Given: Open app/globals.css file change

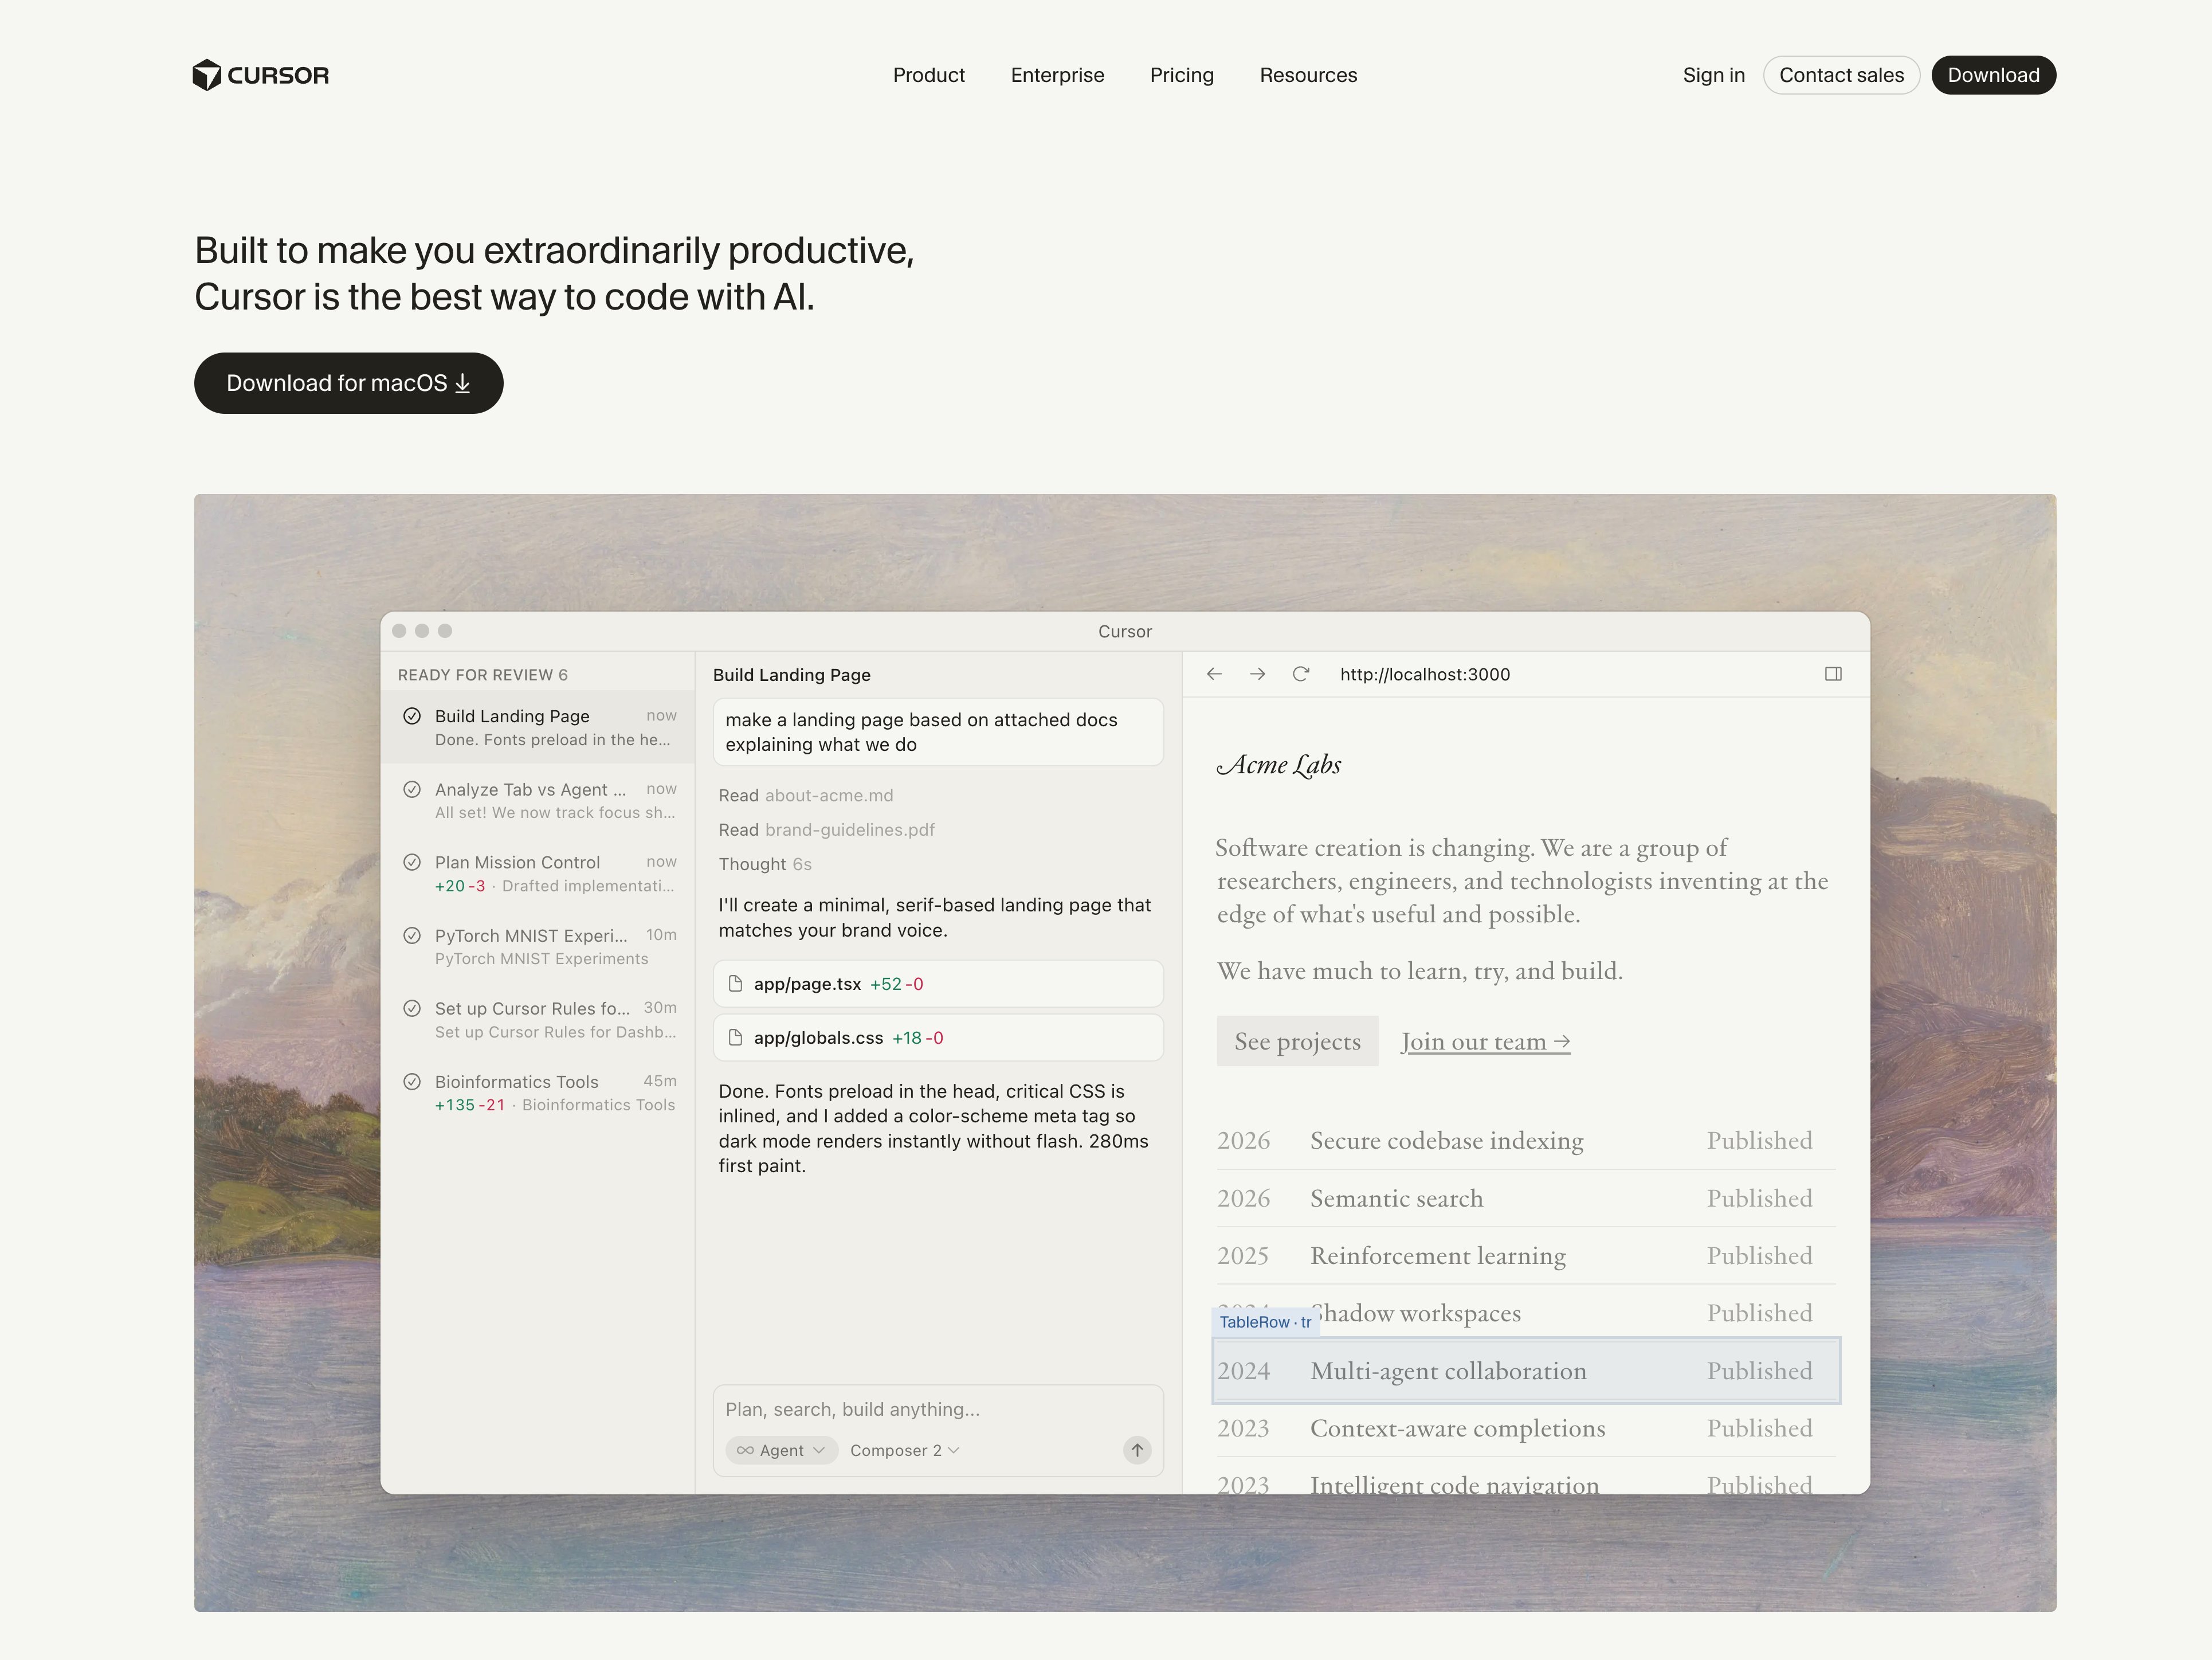Looking at the screenshot, I should (x=937, y=1038).
